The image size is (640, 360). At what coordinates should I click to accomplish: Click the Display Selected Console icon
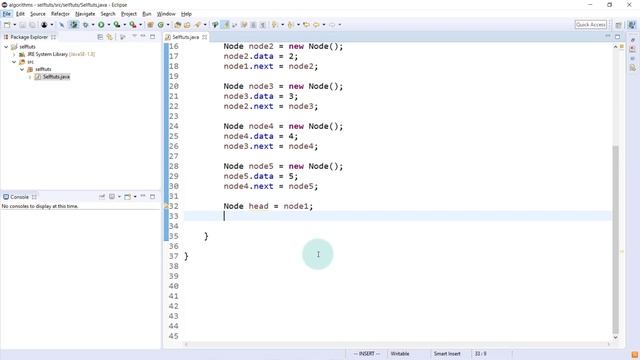[x=112, y=197]
